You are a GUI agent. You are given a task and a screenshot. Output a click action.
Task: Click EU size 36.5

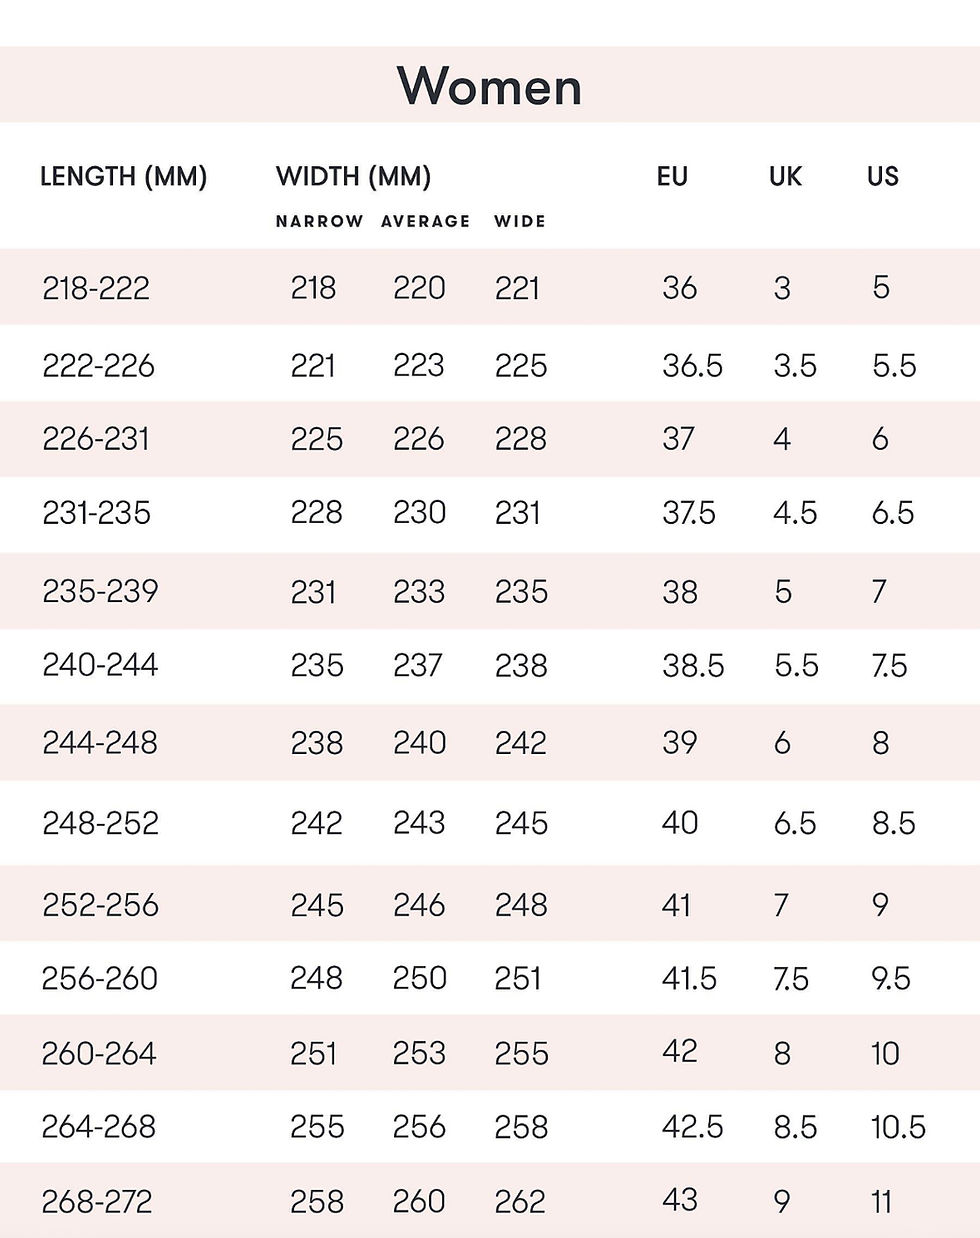coord(692,366)
